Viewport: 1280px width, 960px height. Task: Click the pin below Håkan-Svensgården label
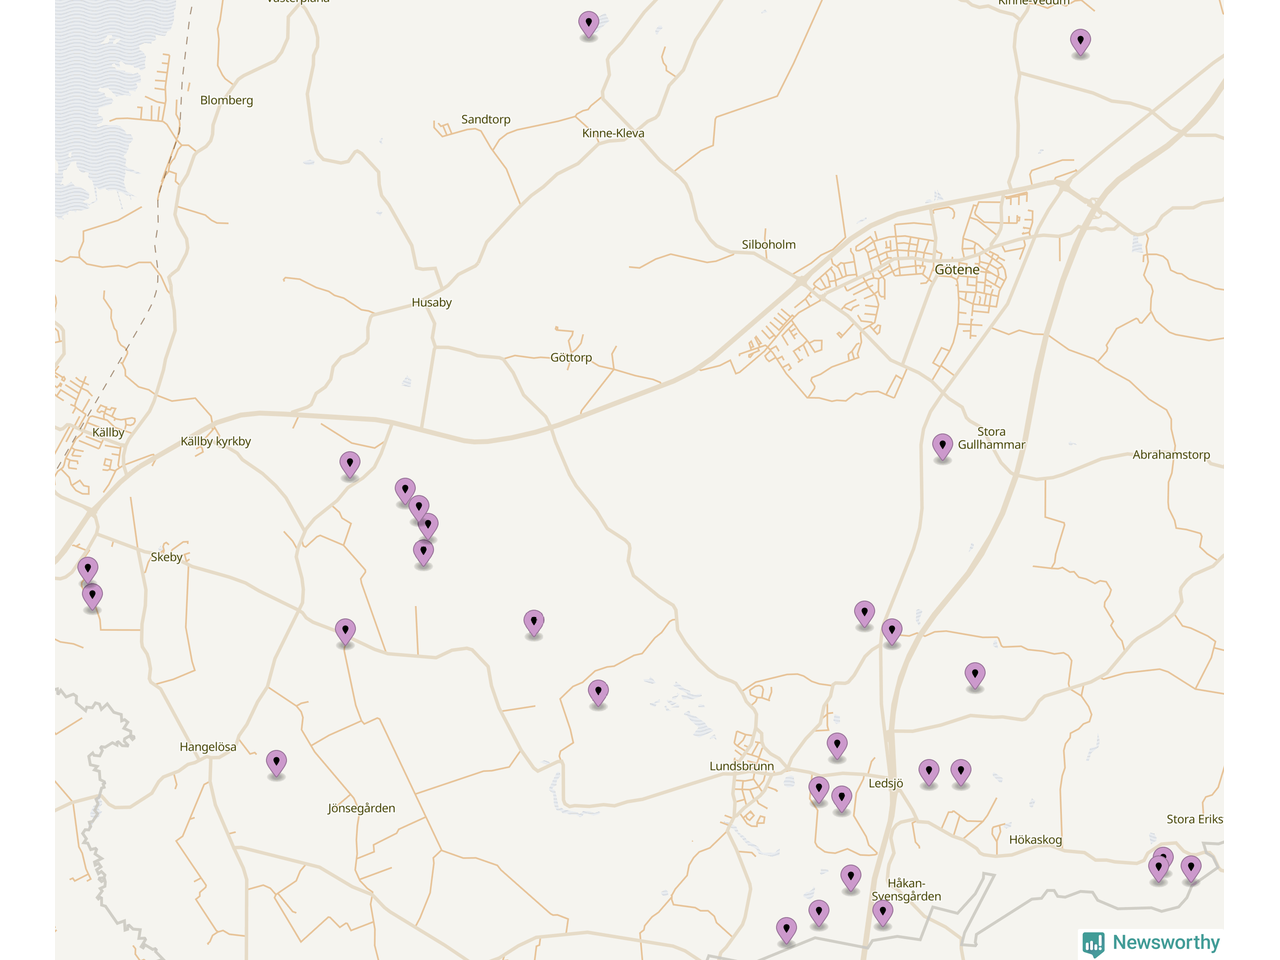tap(882, 913)
